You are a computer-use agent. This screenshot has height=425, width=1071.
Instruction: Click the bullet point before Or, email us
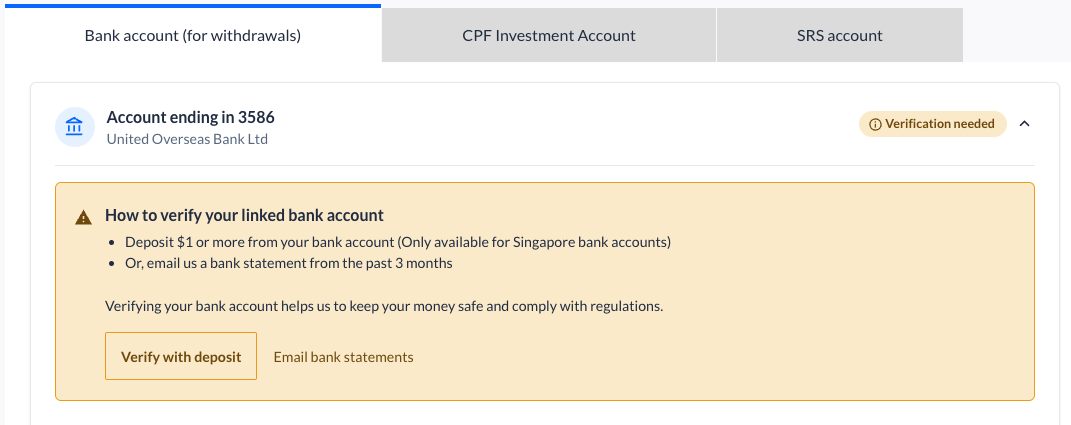(x=112, y=263)
